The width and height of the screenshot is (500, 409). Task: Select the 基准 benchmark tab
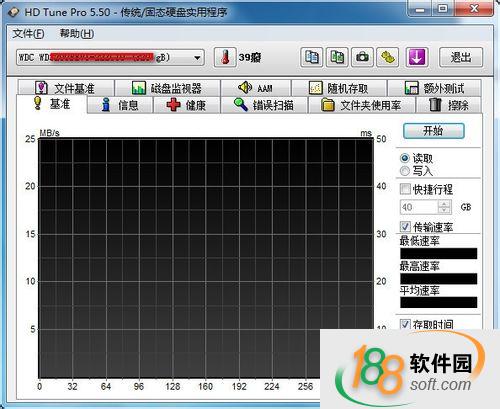(52, 104)
